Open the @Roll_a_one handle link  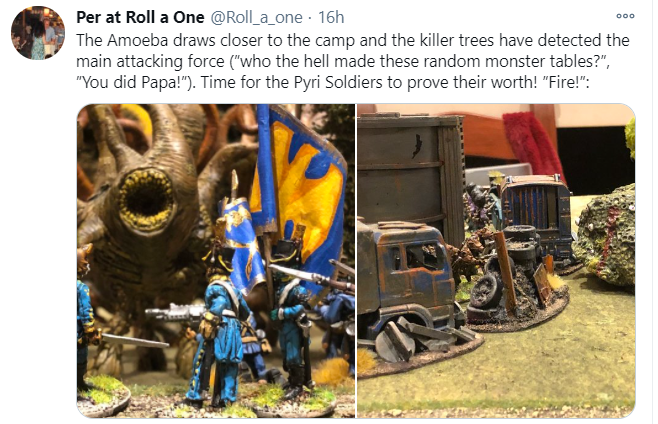(256, 18)
